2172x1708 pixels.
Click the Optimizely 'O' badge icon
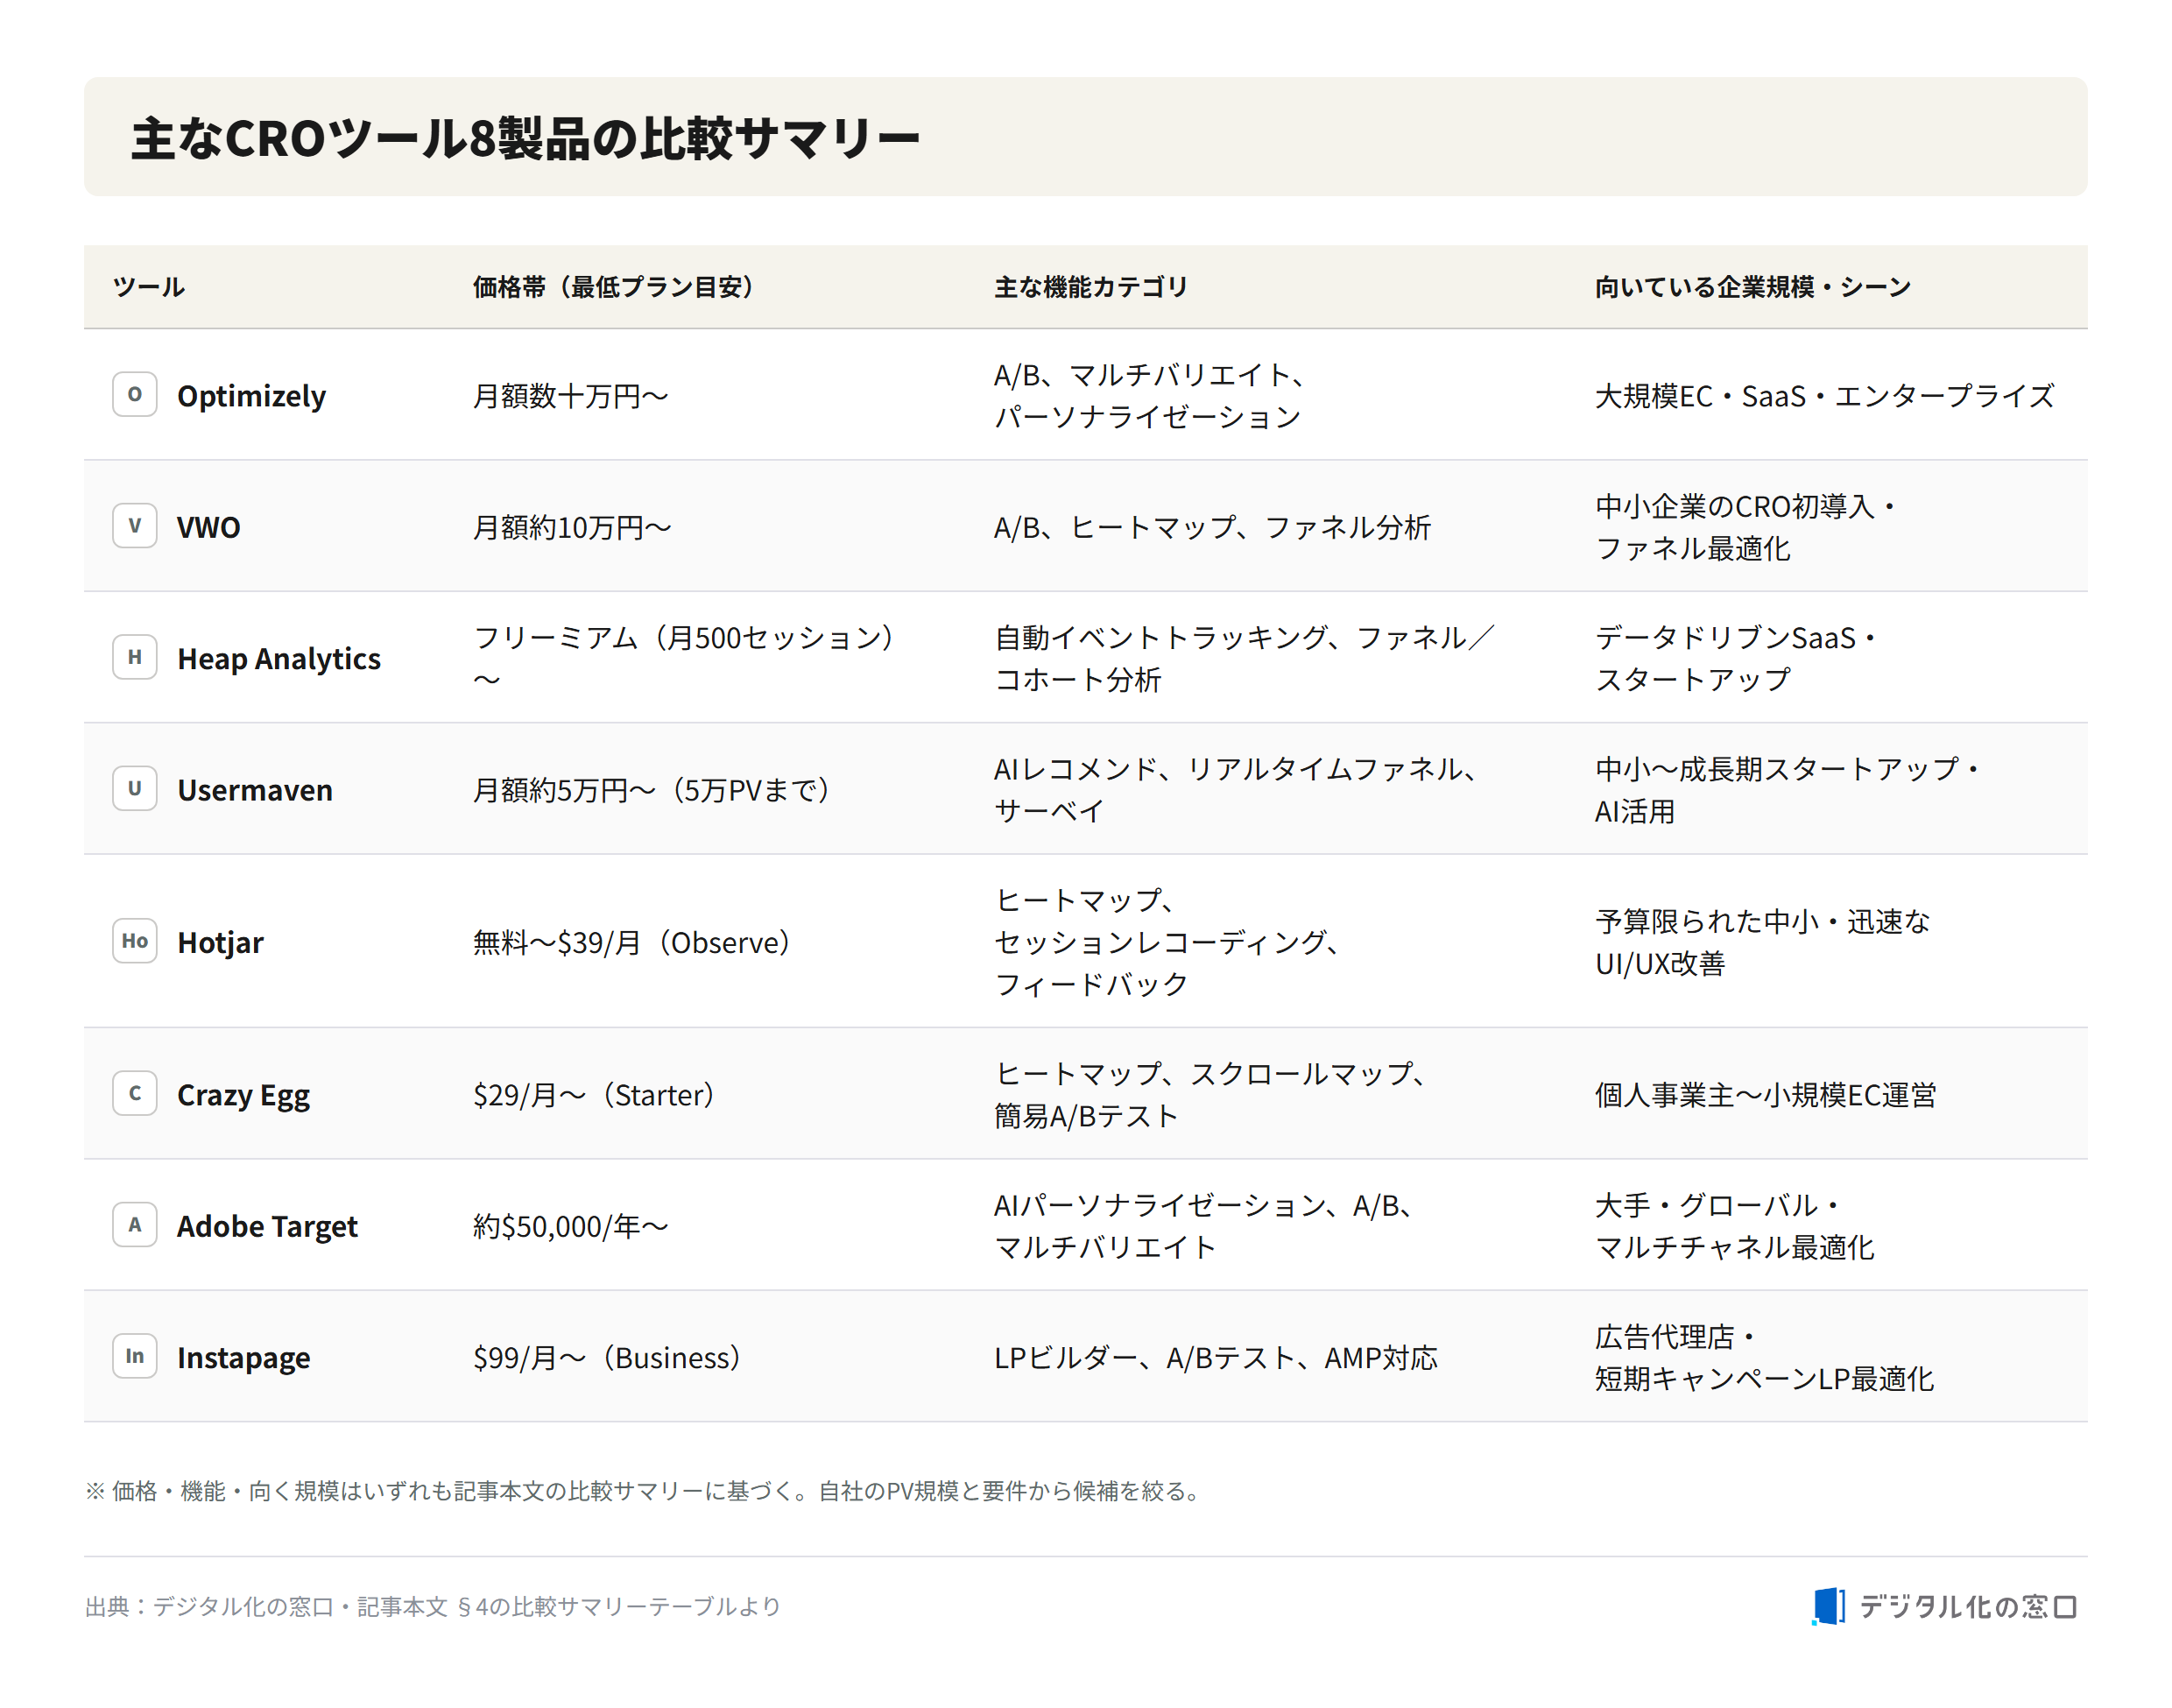(x=135, y=395)
